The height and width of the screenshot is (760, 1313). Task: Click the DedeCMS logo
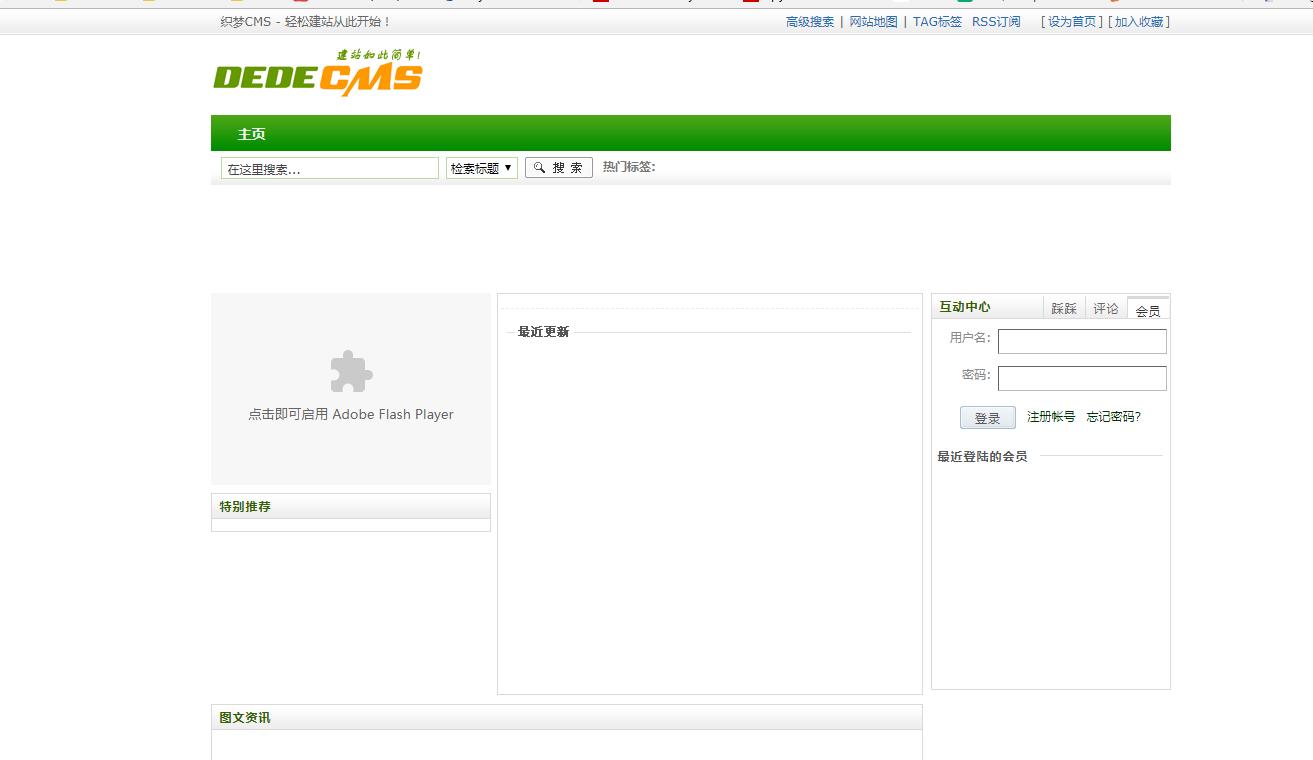(317, 73)
